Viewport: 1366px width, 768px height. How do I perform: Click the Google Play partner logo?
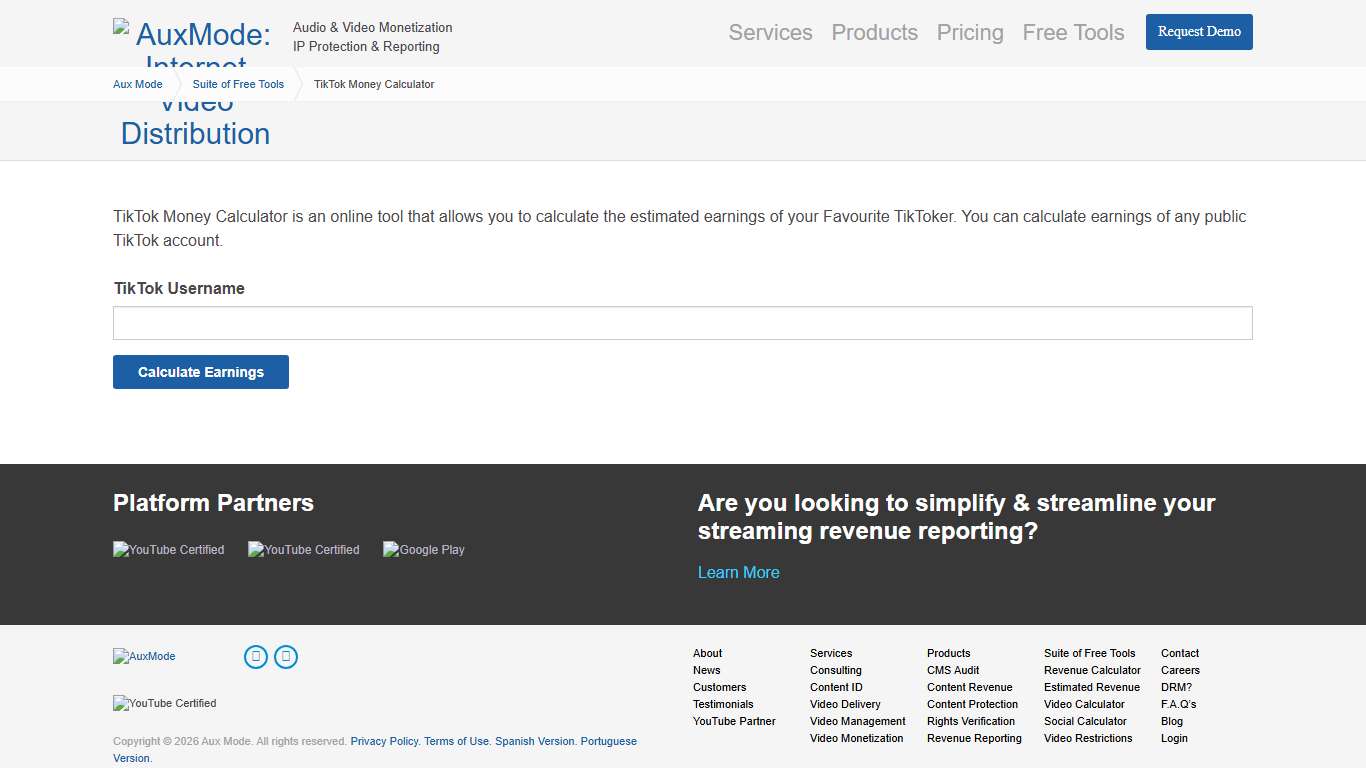pyautogui.click(x=424, y=549)
